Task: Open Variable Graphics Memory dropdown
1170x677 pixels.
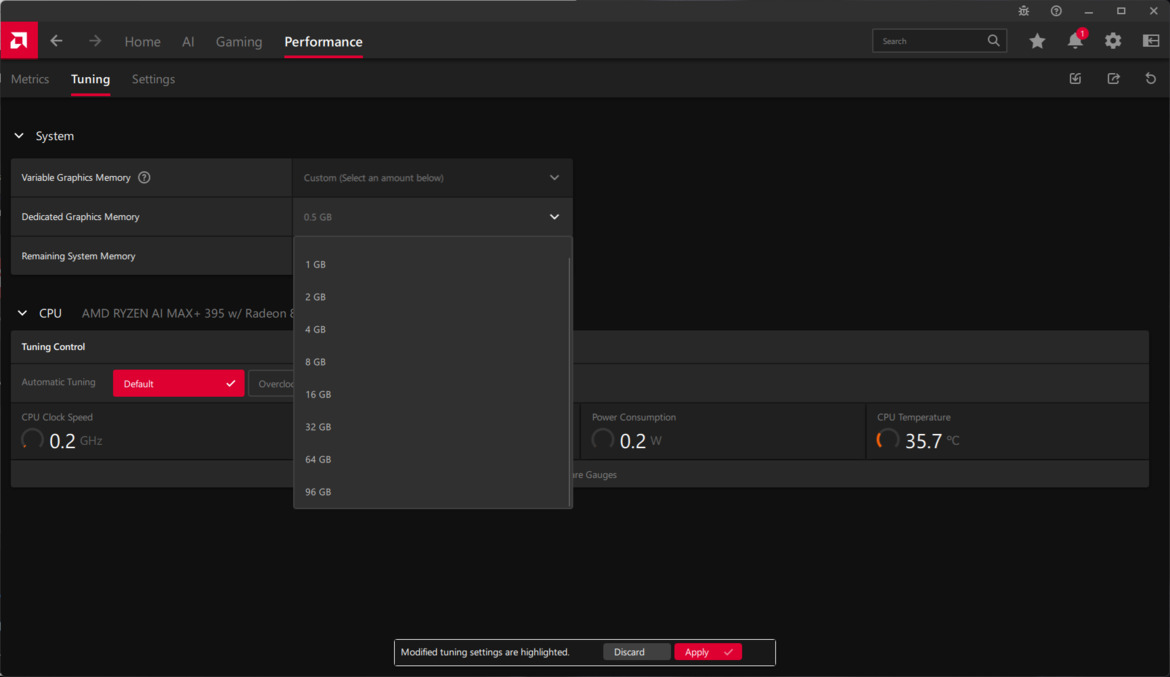Action: pyautogui.click(x=432, y=178)
